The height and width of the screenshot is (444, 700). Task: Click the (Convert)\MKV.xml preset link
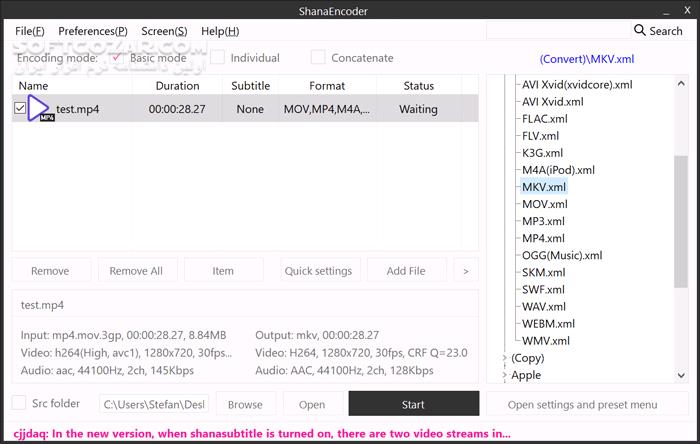tap(587, 59)
